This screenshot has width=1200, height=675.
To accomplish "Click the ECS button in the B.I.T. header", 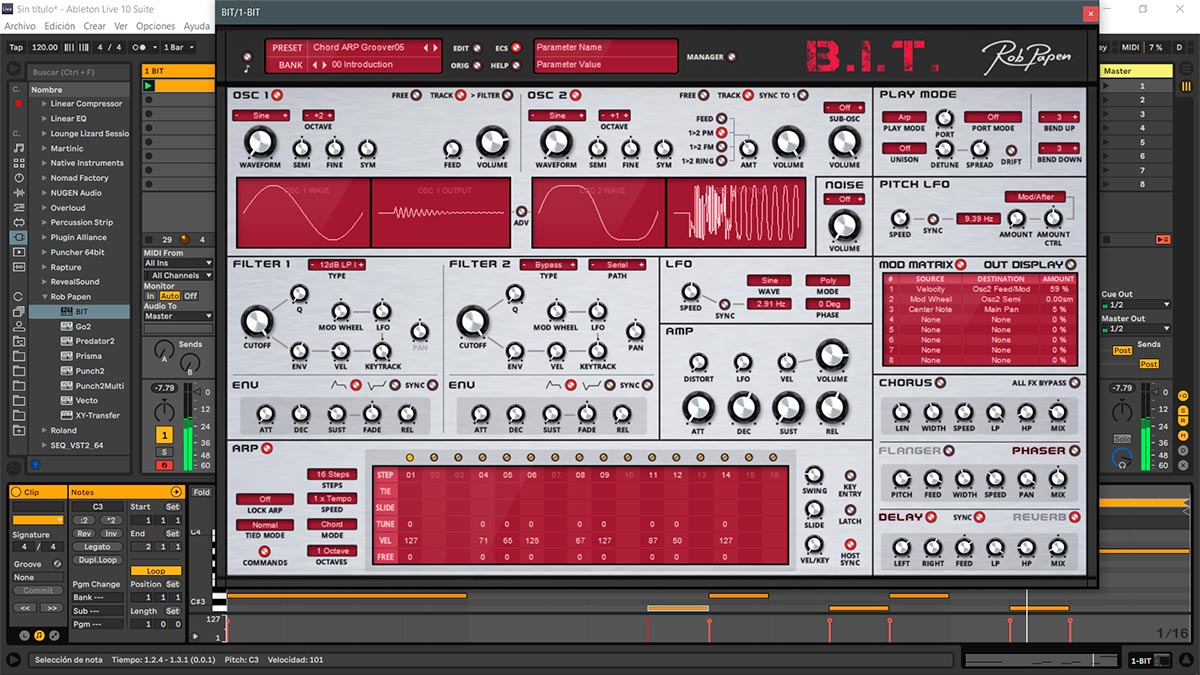I will (518, 48).
